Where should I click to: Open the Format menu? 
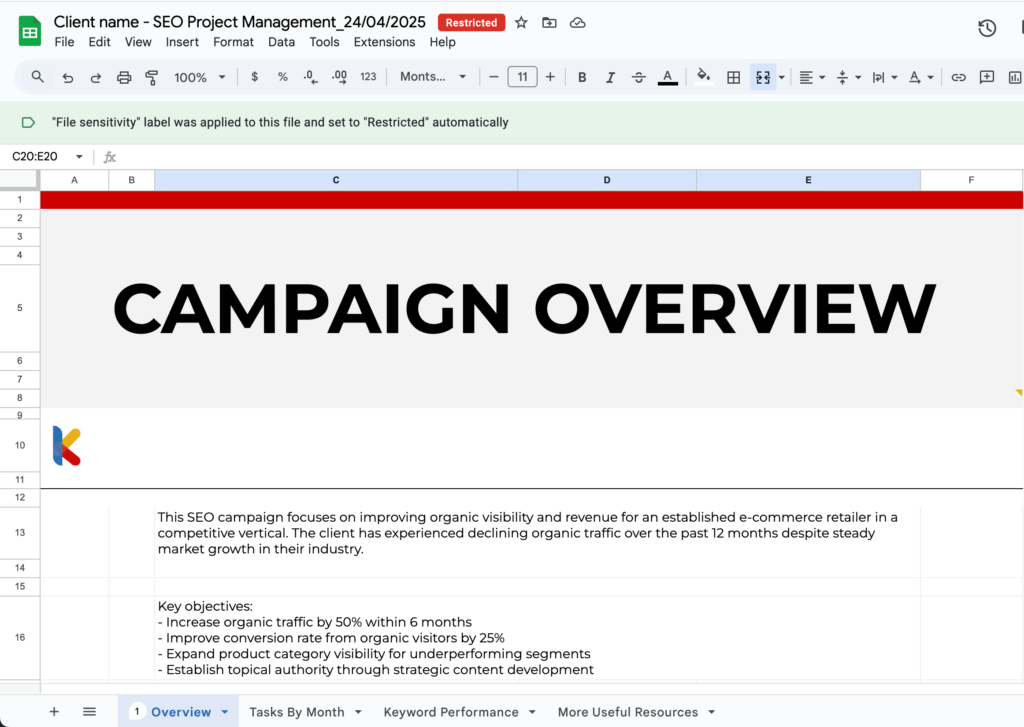(233, 42)
